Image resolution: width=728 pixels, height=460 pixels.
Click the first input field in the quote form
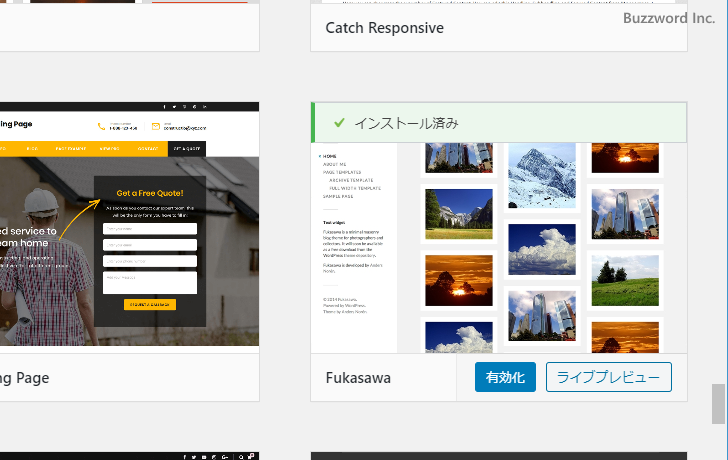point(150,228)
